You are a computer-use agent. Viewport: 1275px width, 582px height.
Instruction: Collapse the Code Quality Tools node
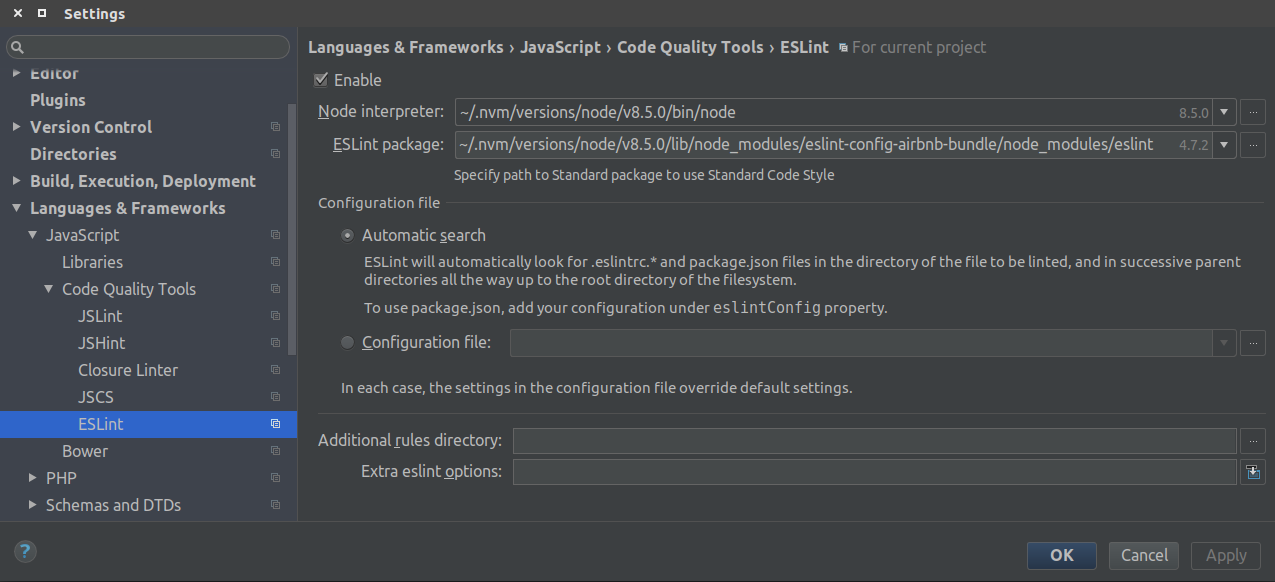[49, 289]
